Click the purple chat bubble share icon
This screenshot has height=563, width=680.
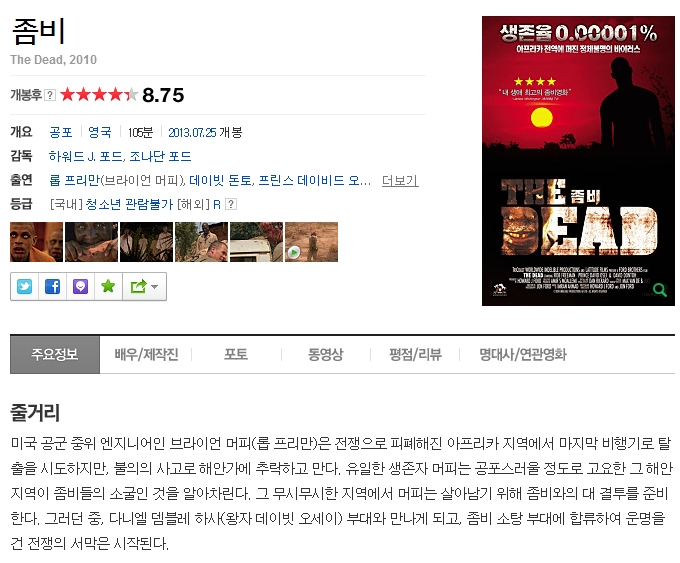(80, 286)
